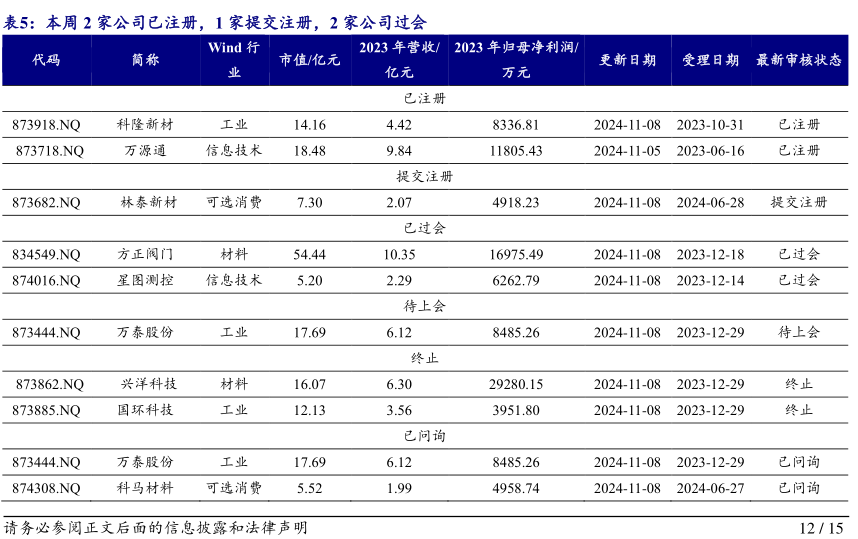This screenshot has width=858, height=539.
Task: Click the 简称 column header
Action: point(145,60)
